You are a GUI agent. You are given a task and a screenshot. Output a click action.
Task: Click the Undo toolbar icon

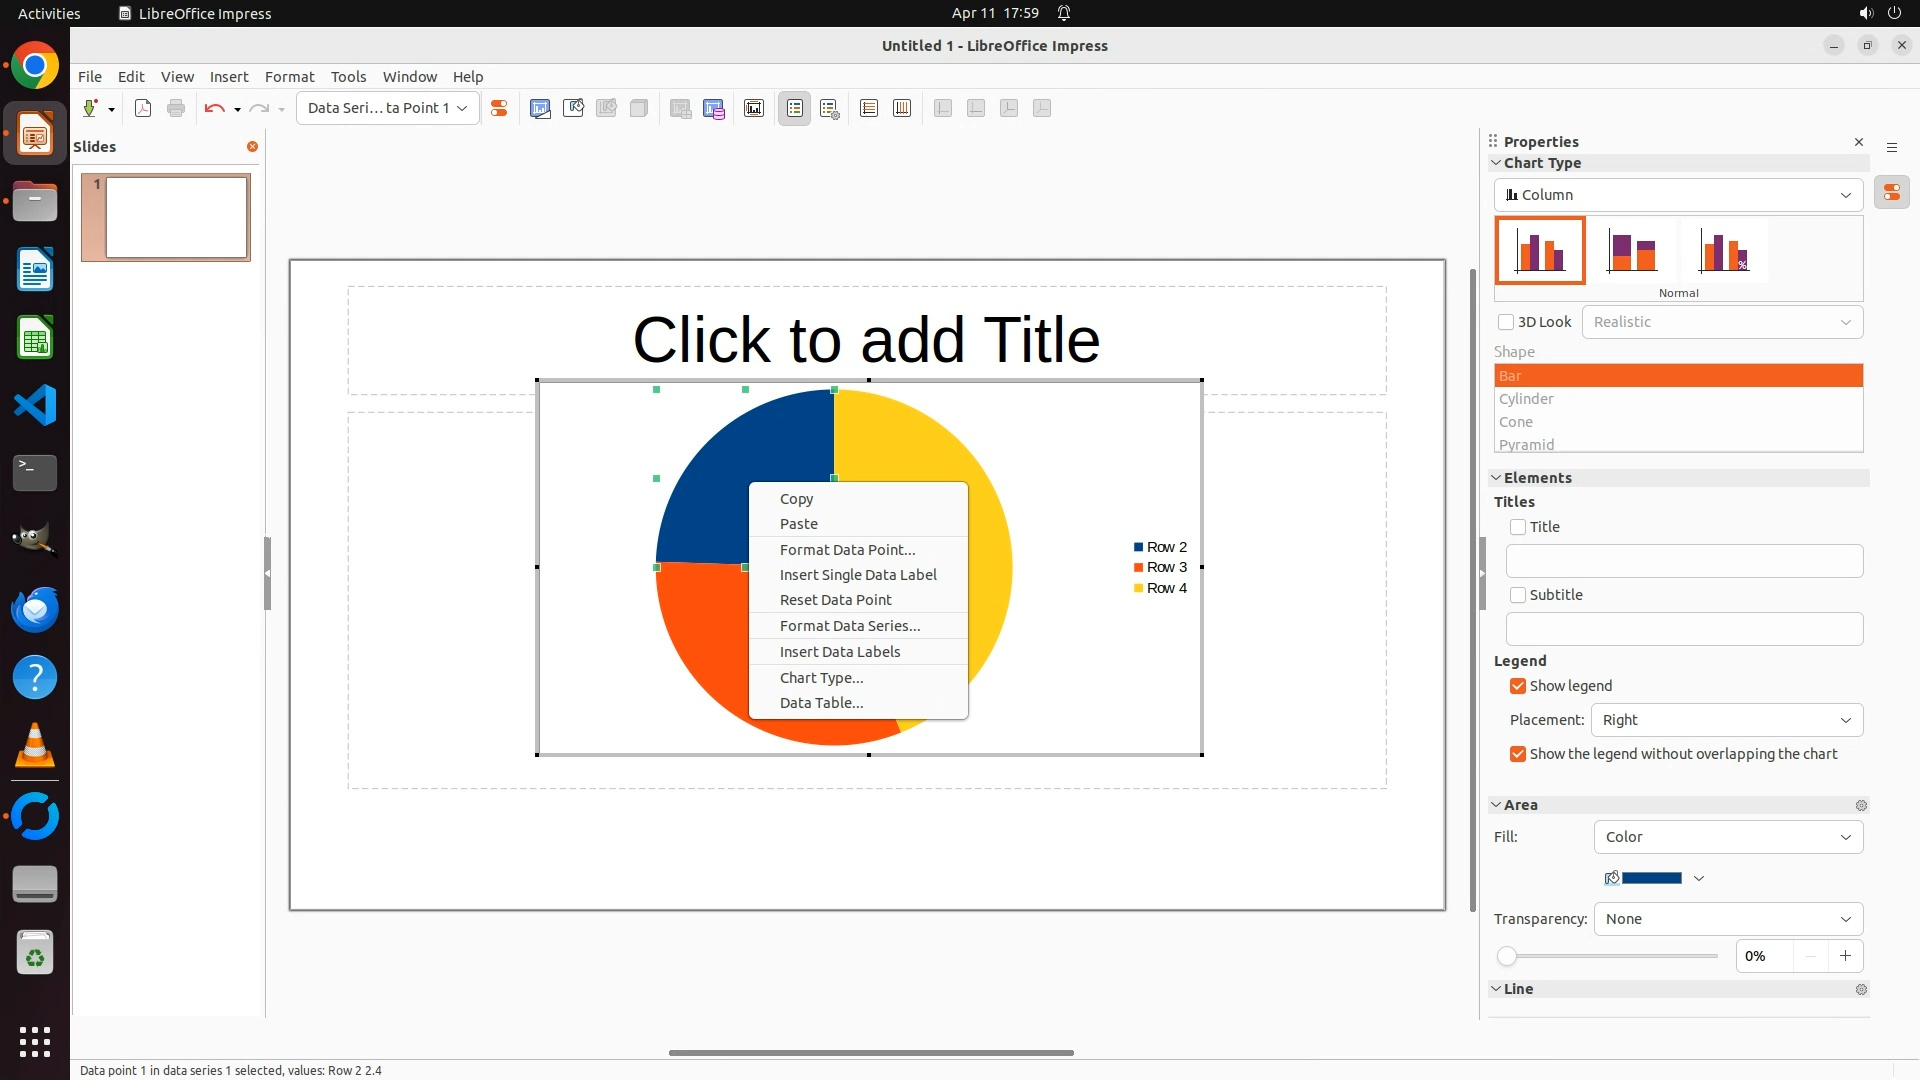pos(213,108)
